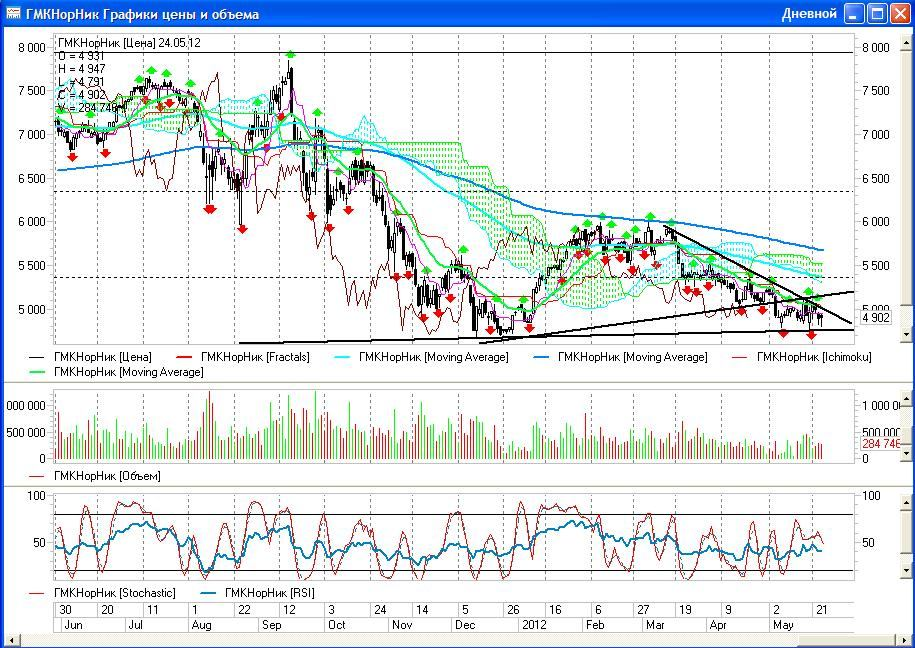Click the price panel scroll-up arrow
Image resolution: width=915 pixels, height=648 pixels.
[907, 44]
